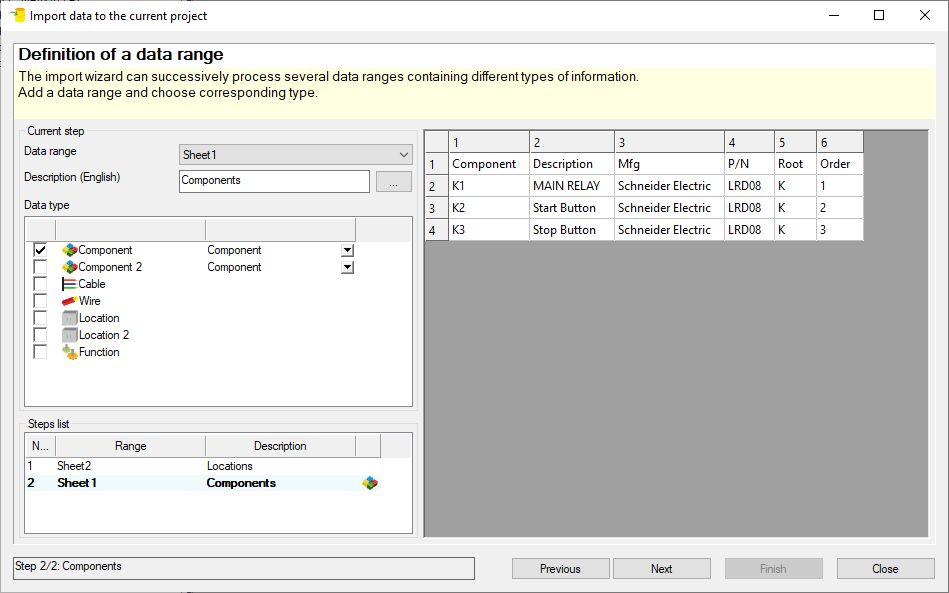Click the P/N header cell
The height and width of the screenshot is (593, 949).
point(749,164)
